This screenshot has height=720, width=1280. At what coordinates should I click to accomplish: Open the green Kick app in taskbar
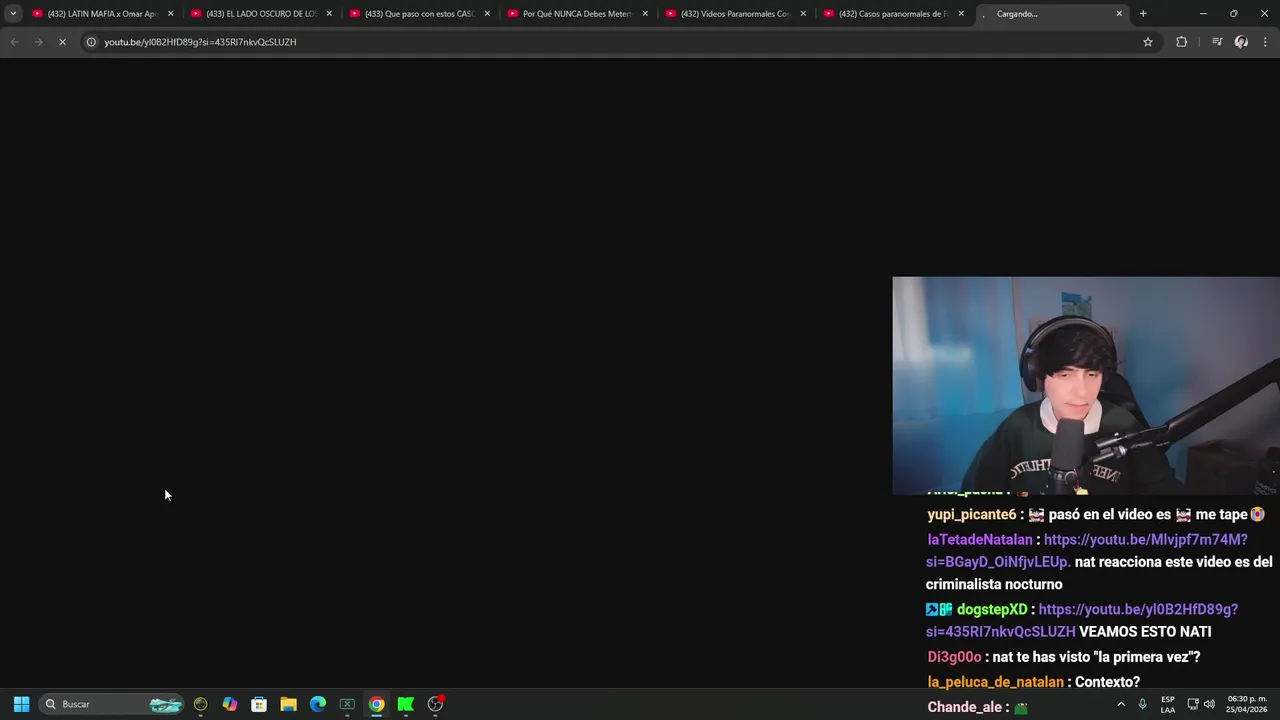click(405, 704)
